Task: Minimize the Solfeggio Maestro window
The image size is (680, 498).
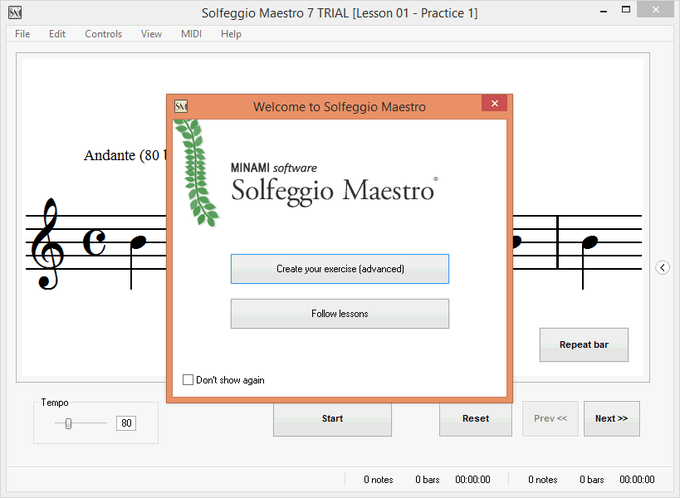Action: pos(603,12)
